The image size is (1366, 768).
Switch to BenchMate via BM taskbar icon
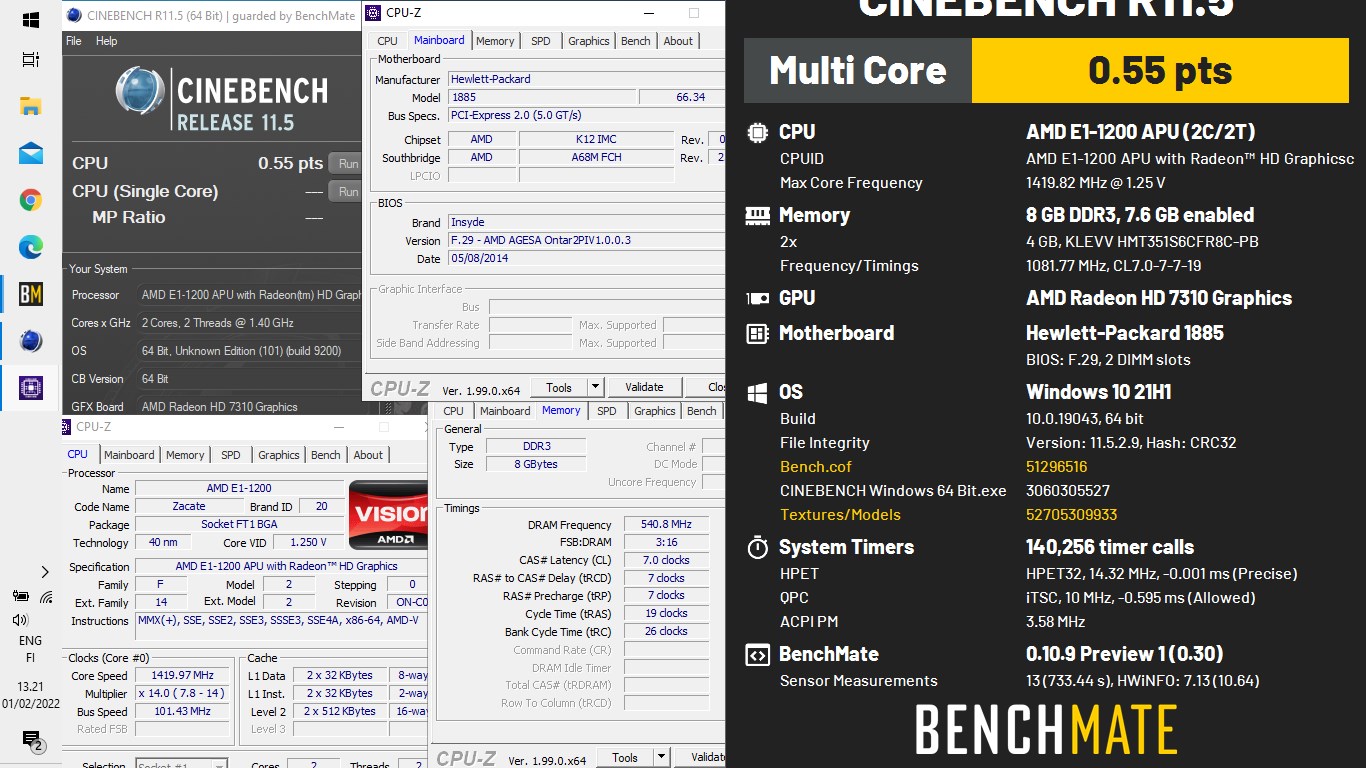pos(30,294)
